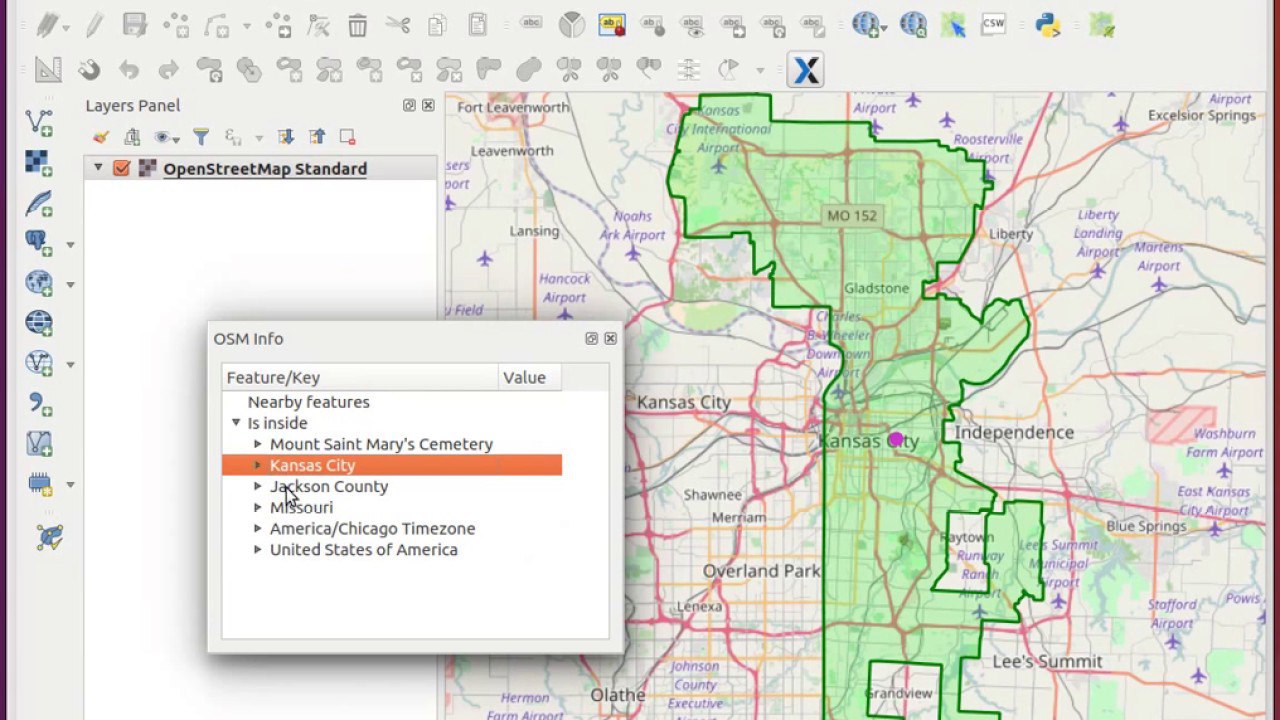Screen dimensions: 1280x720
Task: Click the Add Group icon in Layers Panel
Action: pos(132,137)
